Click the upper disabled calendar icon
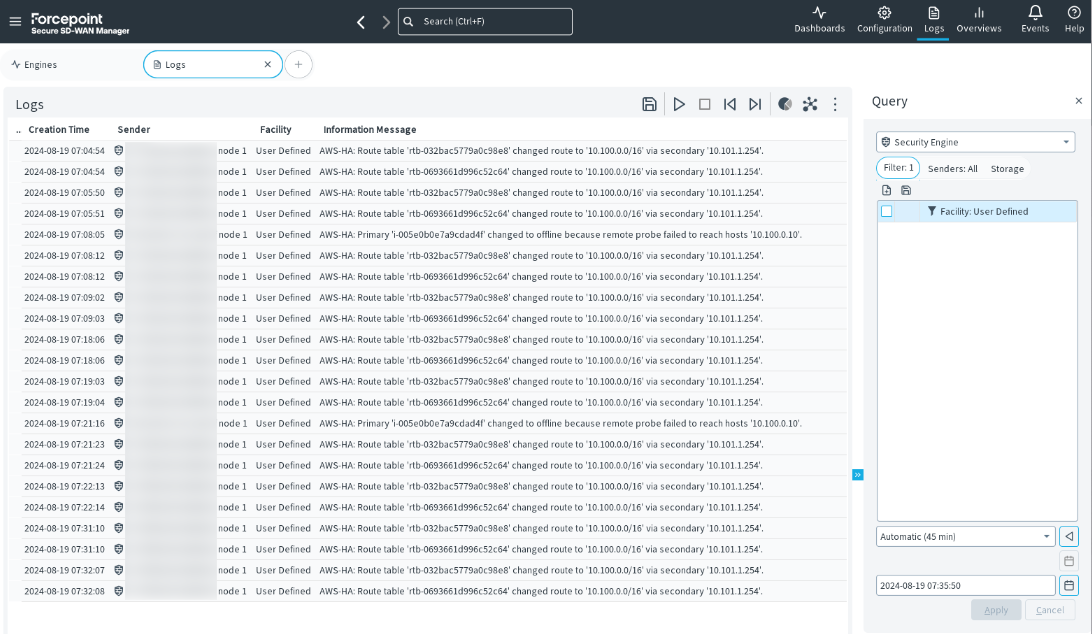 coord(1069,561)
